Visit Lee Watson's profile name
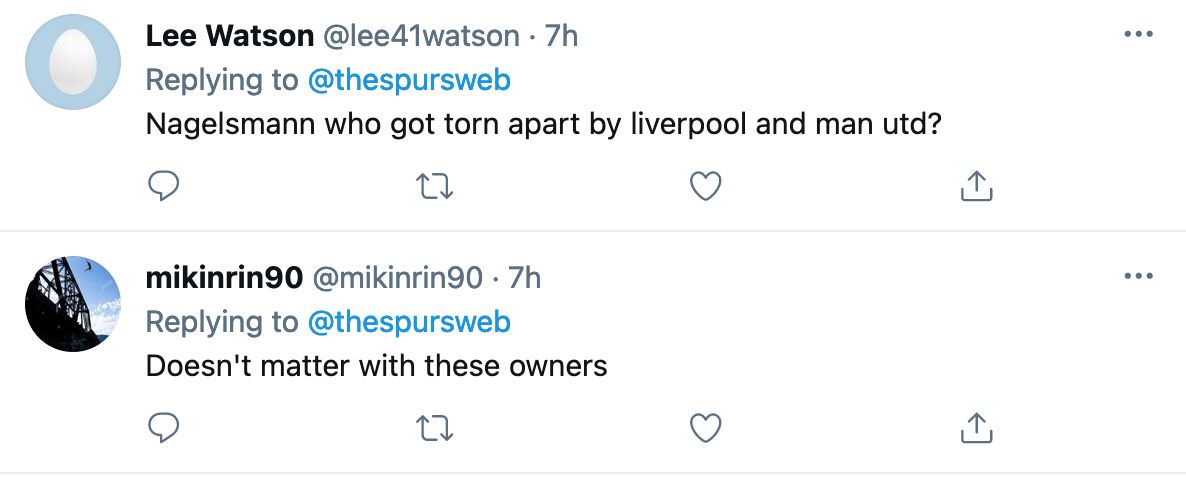The width and height of the screenshot is (1186, 484). (x=228, y=36)
